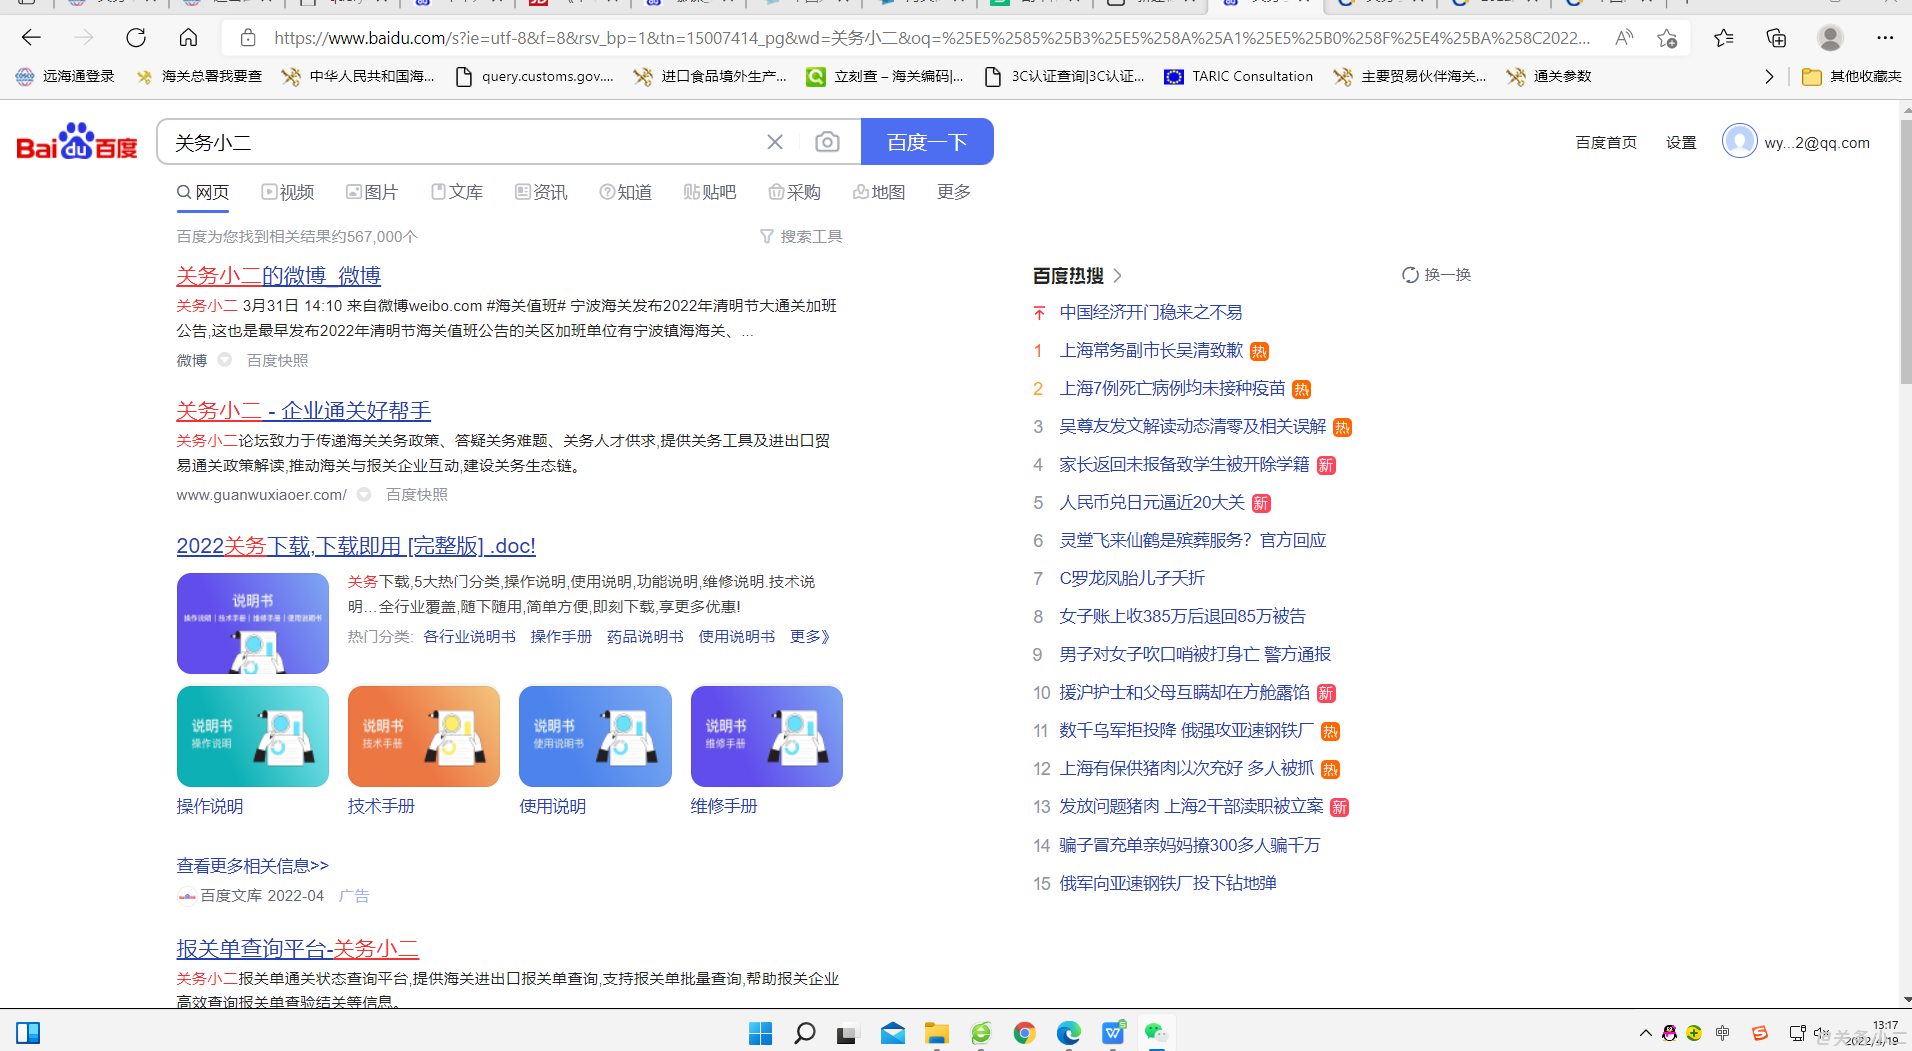Viewport: 1912px width, 1051px height.
Task: View site information lock icon
Action: pos(249,38)
